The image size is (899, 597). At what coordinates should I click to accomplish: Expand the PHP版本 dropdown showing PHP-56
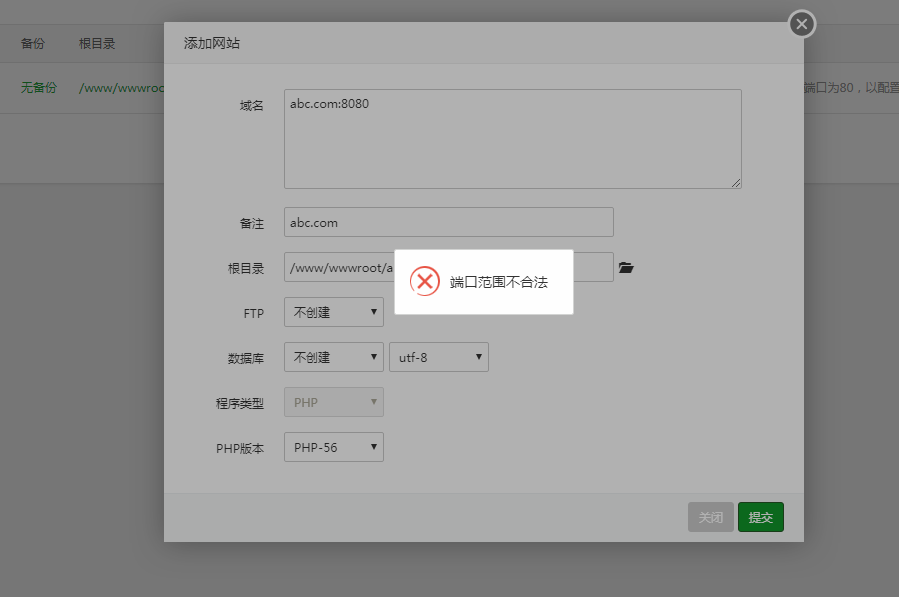click(333, 447)
